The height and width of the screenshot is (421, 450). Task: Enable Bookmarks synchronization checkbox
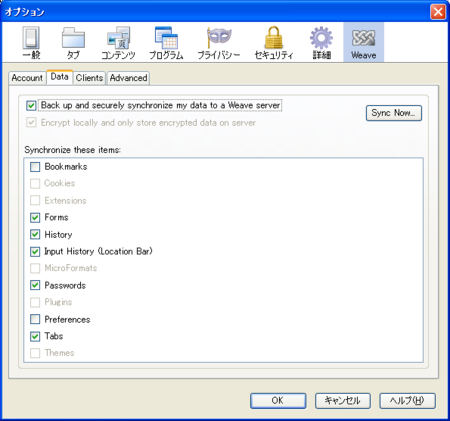pos(35,167)
